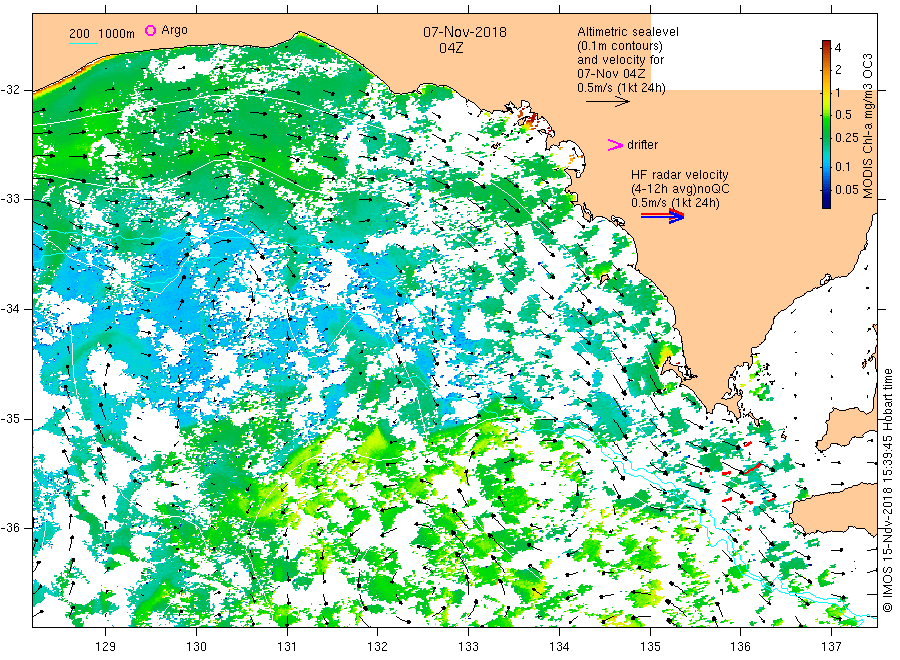The width and height of the screenshot is (900, 660).
Task: Click the '135' longitude axis label
Action: (650, 647)
